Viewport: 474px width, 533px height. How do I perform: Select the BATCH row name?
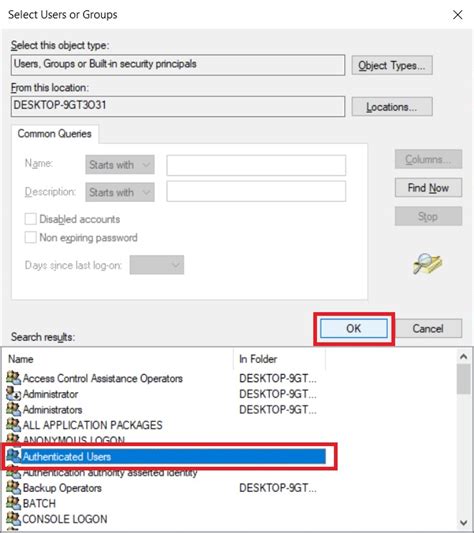click(39, 503)
